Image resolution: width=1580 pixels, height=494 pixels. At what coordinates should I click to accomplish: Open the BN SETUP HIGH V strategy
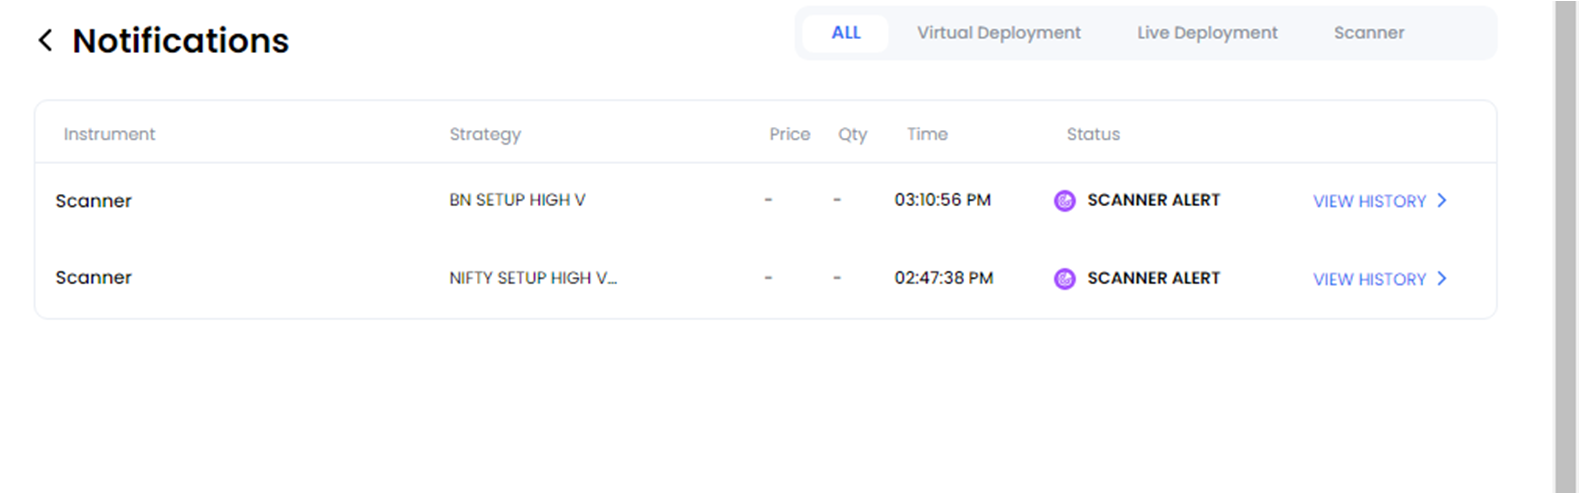[x=517, y=200]
